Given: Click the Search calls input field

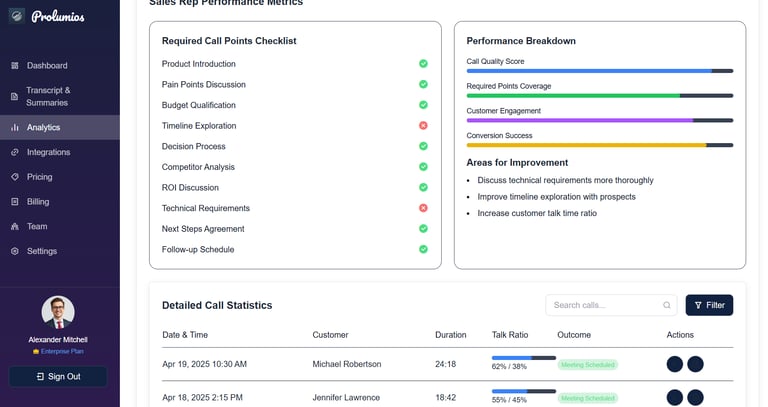Looking at the screenshot, I should [x=605, y=305].
